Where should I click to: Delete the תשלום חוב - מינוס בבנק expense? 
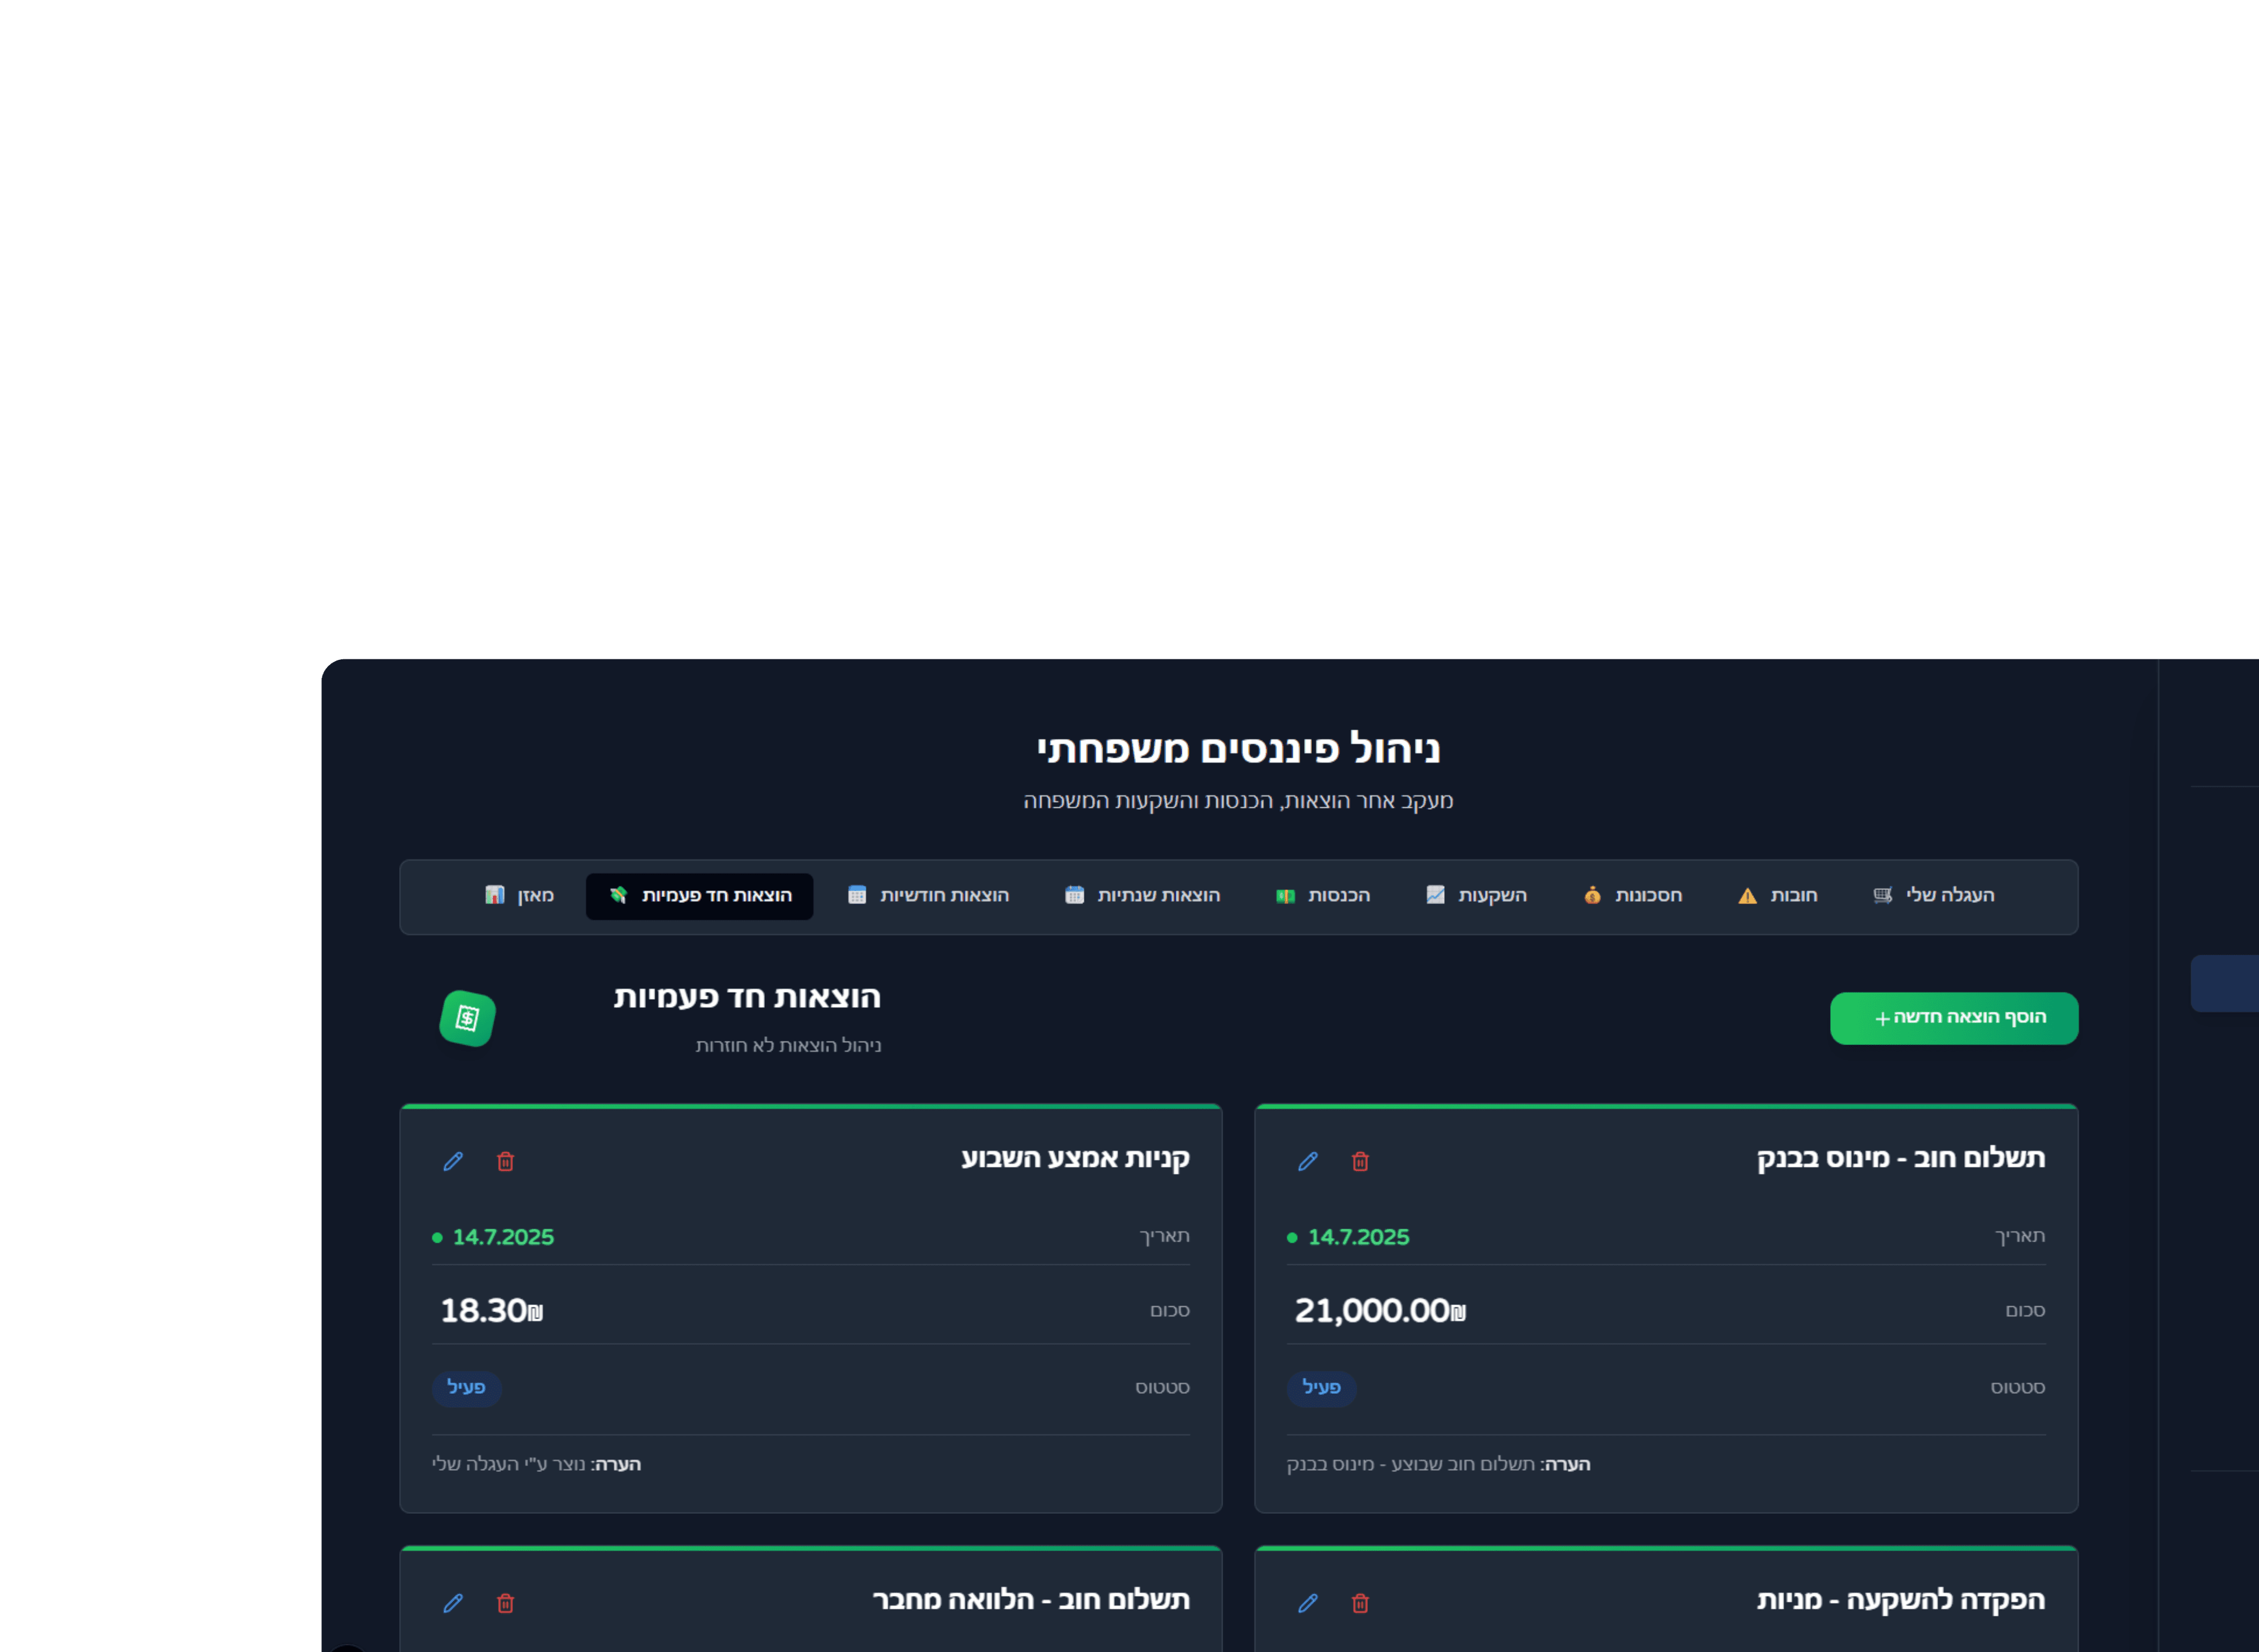click(x=1360, y=1161)
